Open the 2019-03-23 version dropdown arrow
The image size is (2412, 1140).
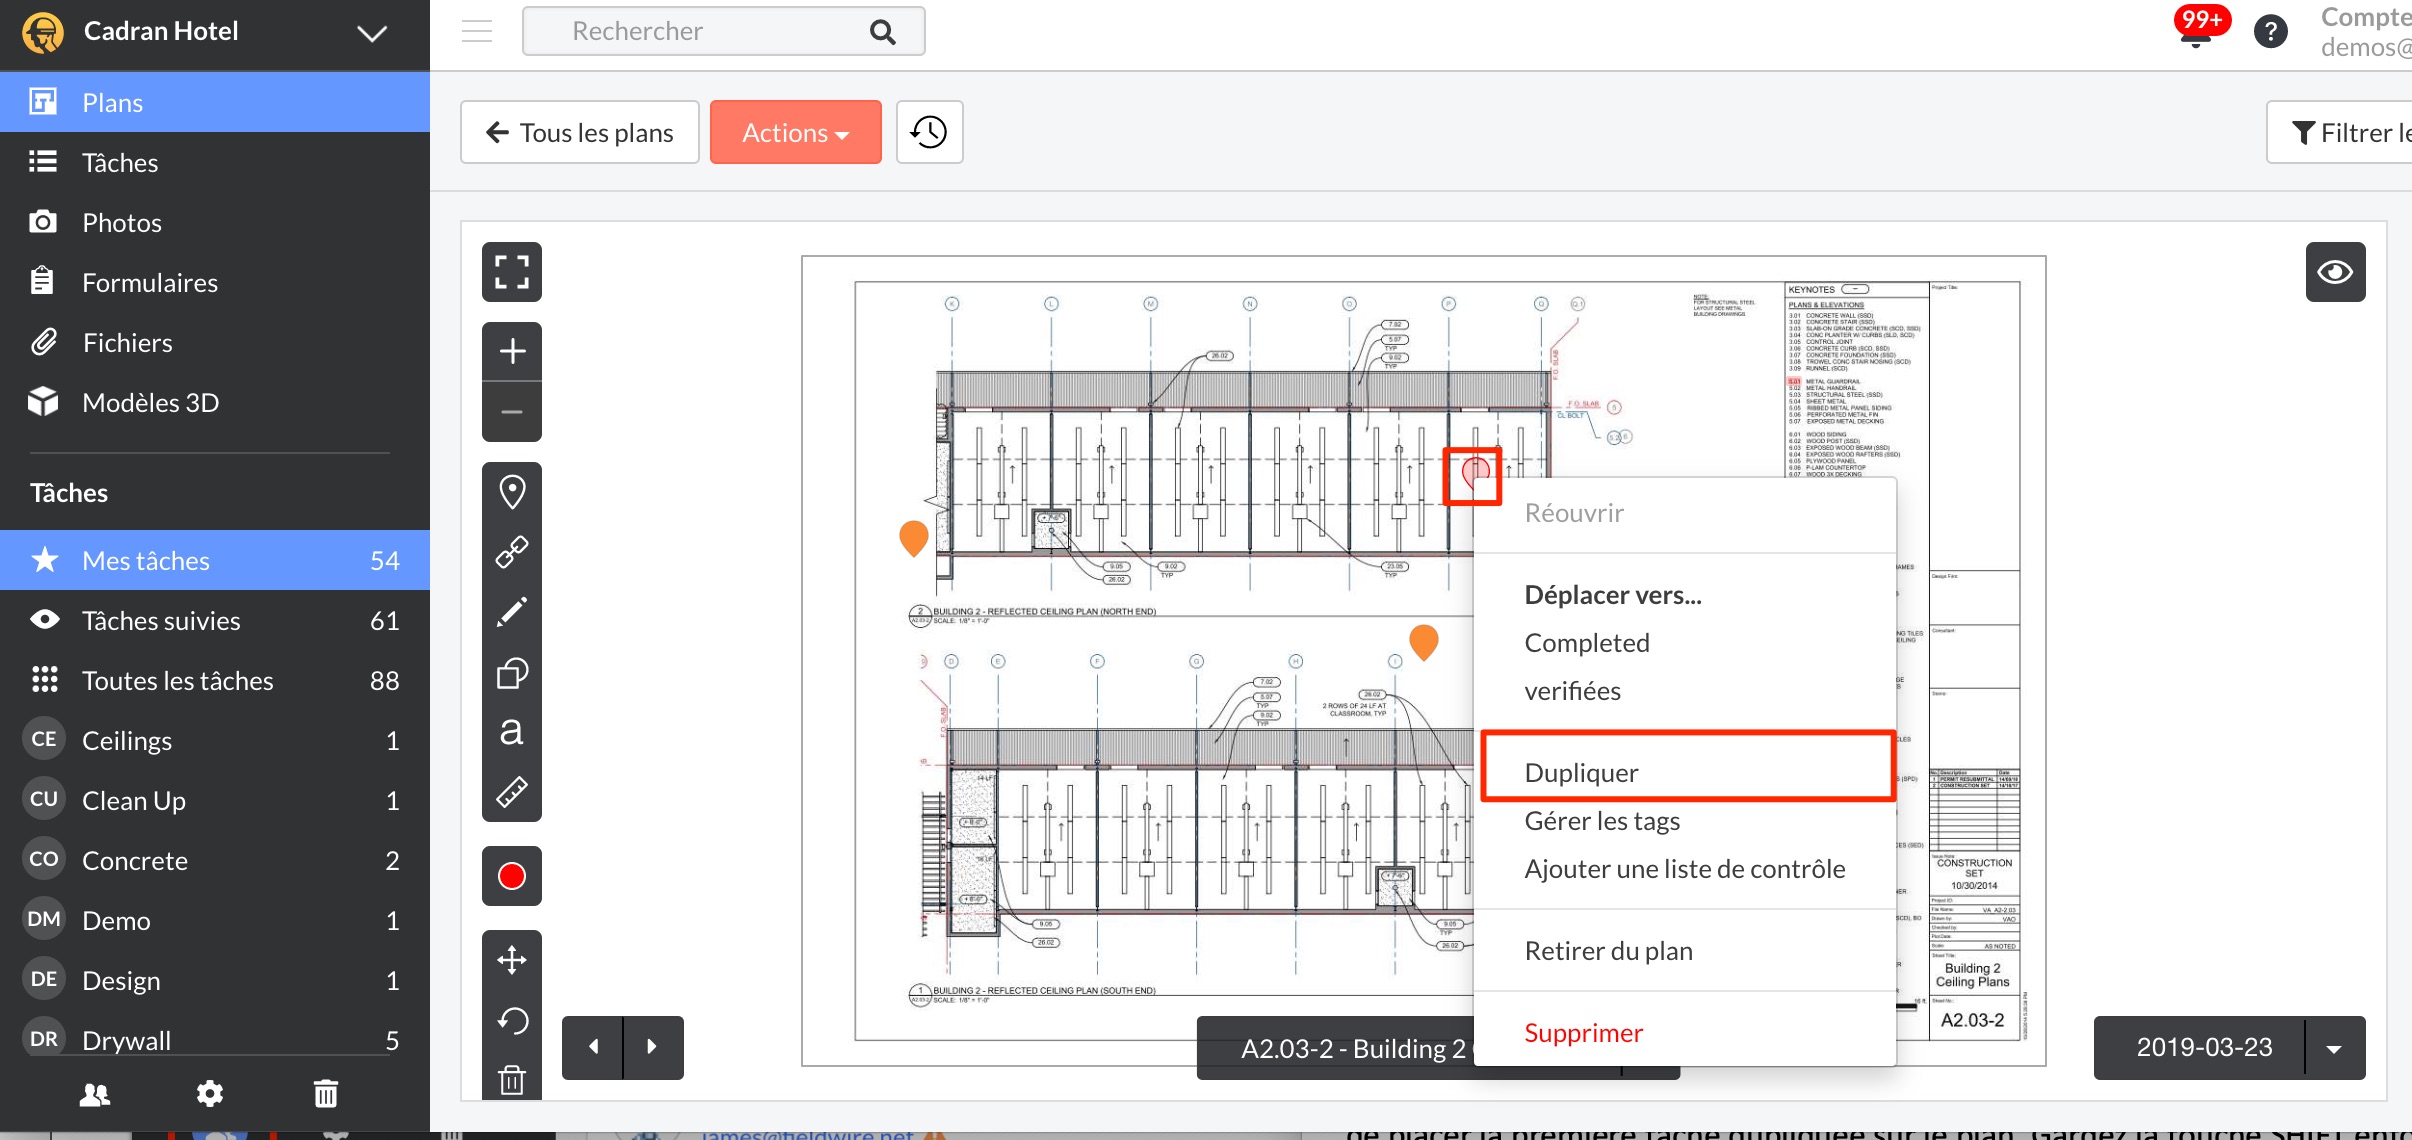coord(2334,1048)
